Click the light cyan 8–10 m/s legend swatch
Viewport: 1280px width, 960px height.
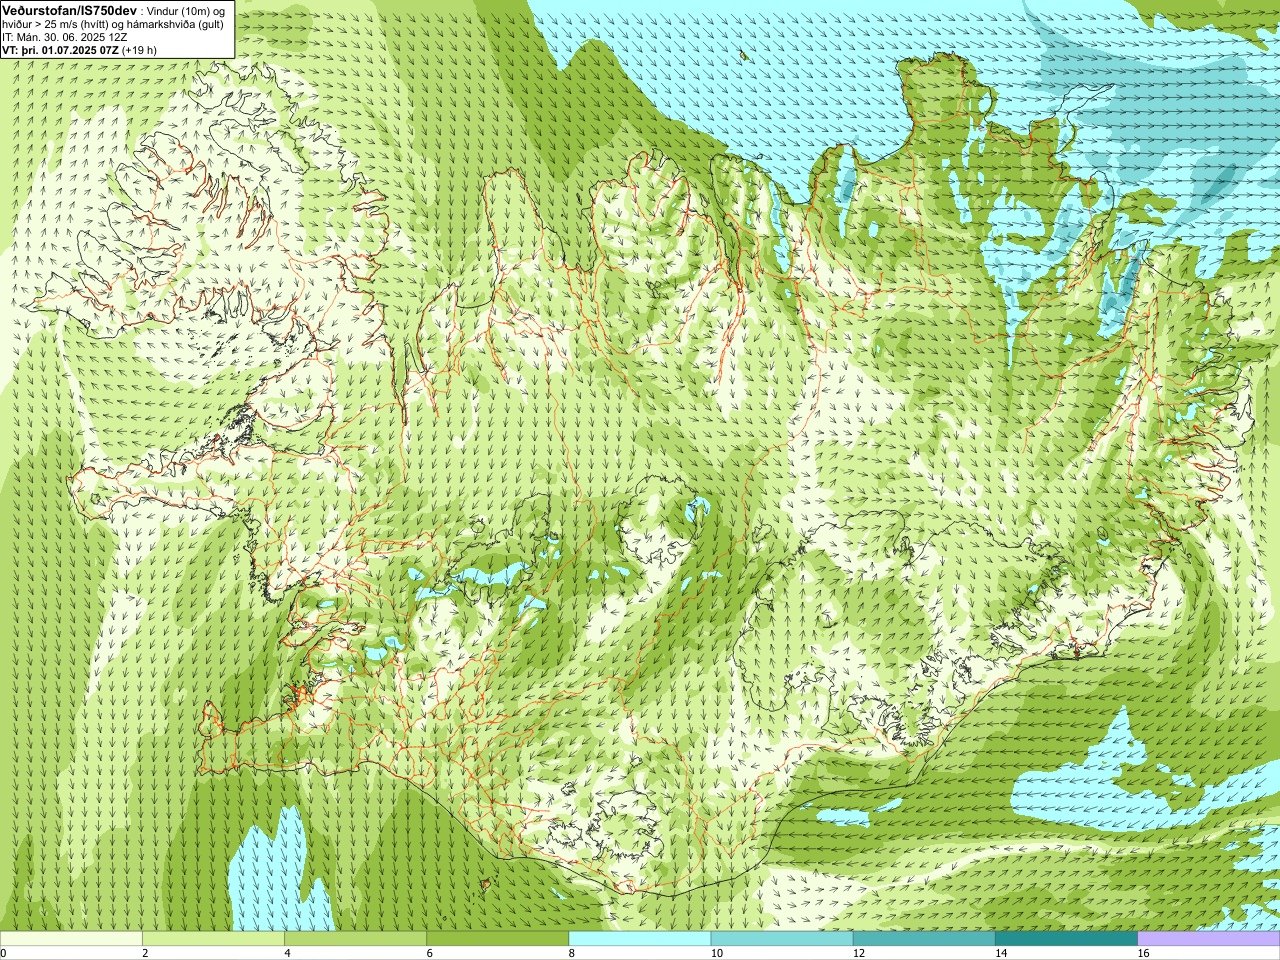tap(640, 939)
